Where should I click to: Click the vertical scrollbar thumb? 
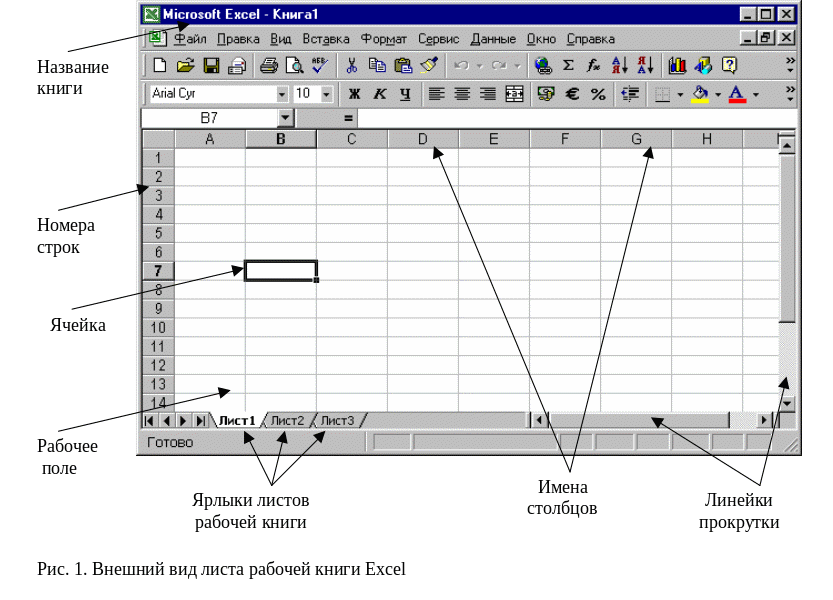point(787,238)
